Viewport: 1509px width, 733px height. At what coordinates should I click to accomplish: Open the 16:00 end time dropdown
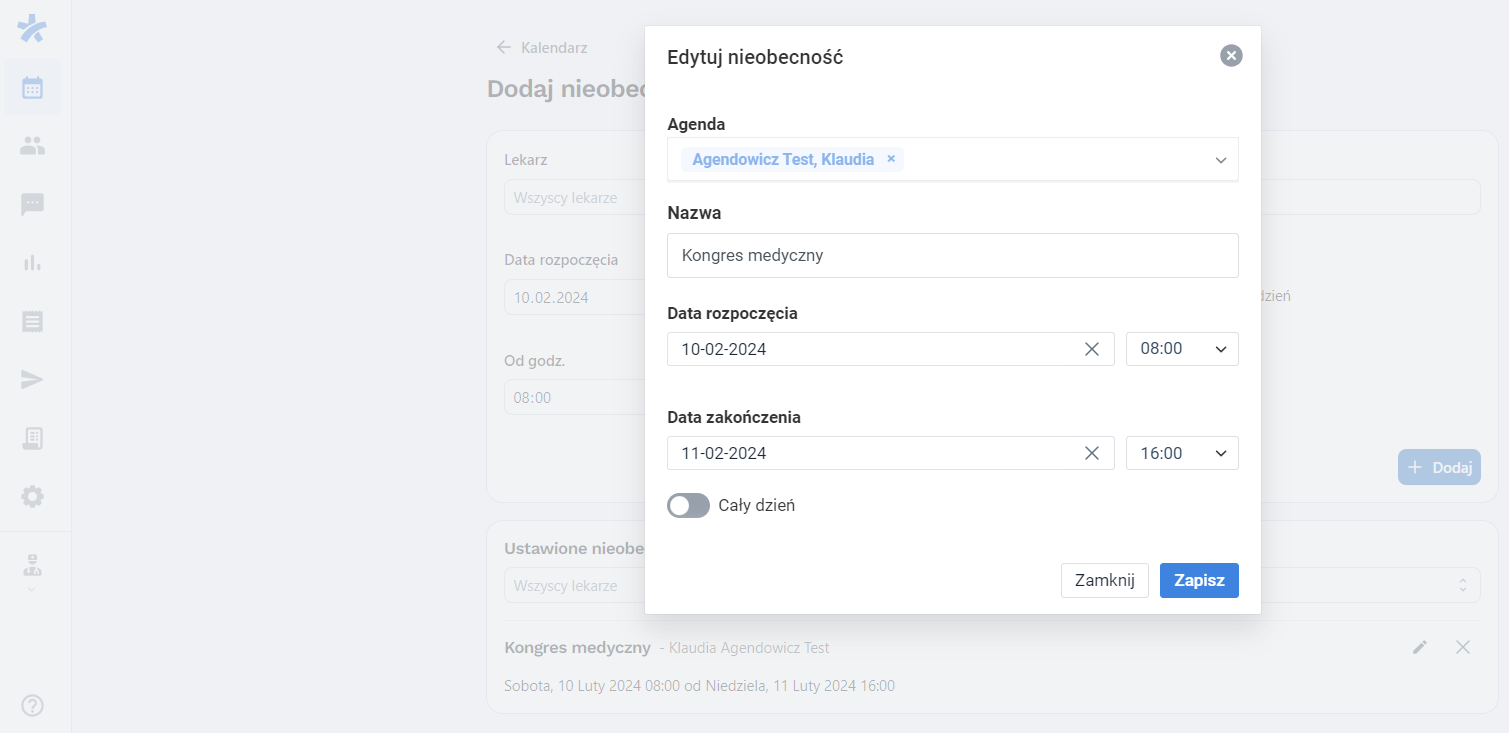(1182, 452)
